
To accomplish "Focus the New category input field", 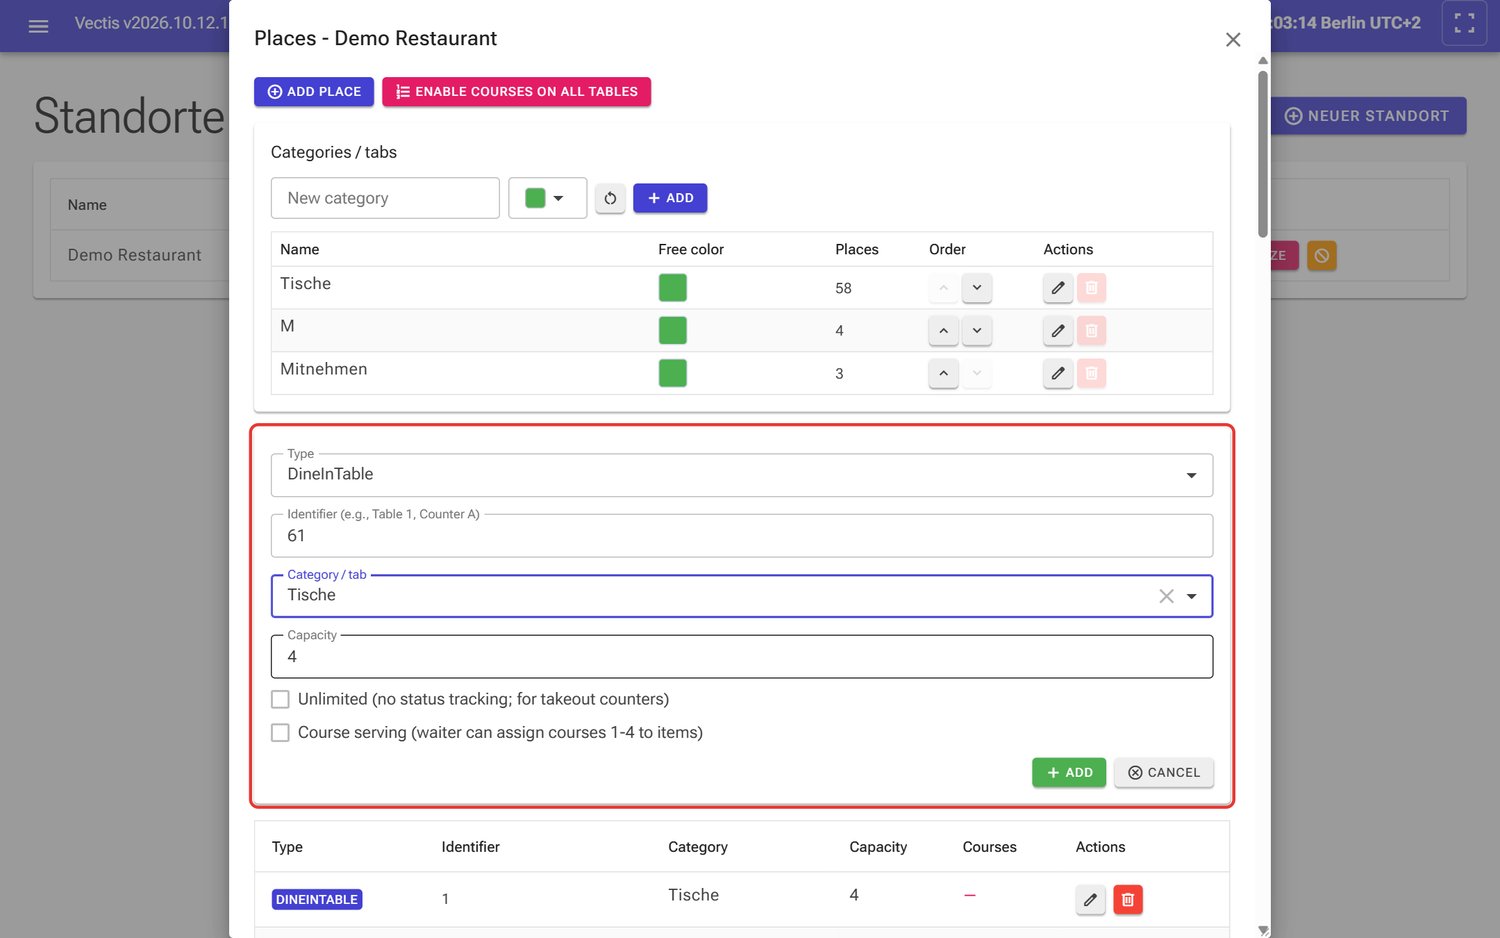I will (x=385, y=198).
